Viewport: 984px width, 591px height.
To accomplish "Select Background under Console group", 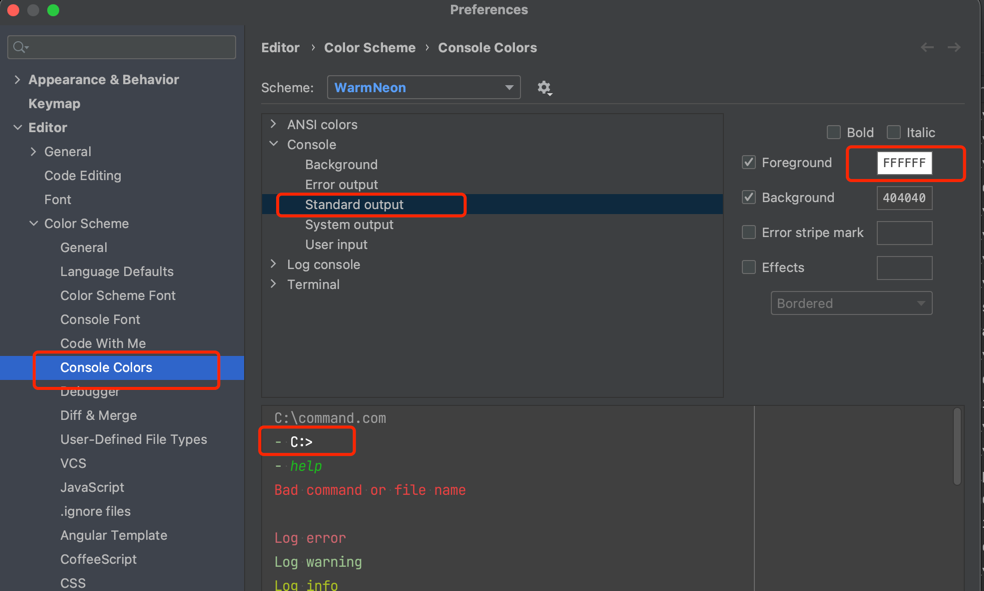I will click(341, 164).
